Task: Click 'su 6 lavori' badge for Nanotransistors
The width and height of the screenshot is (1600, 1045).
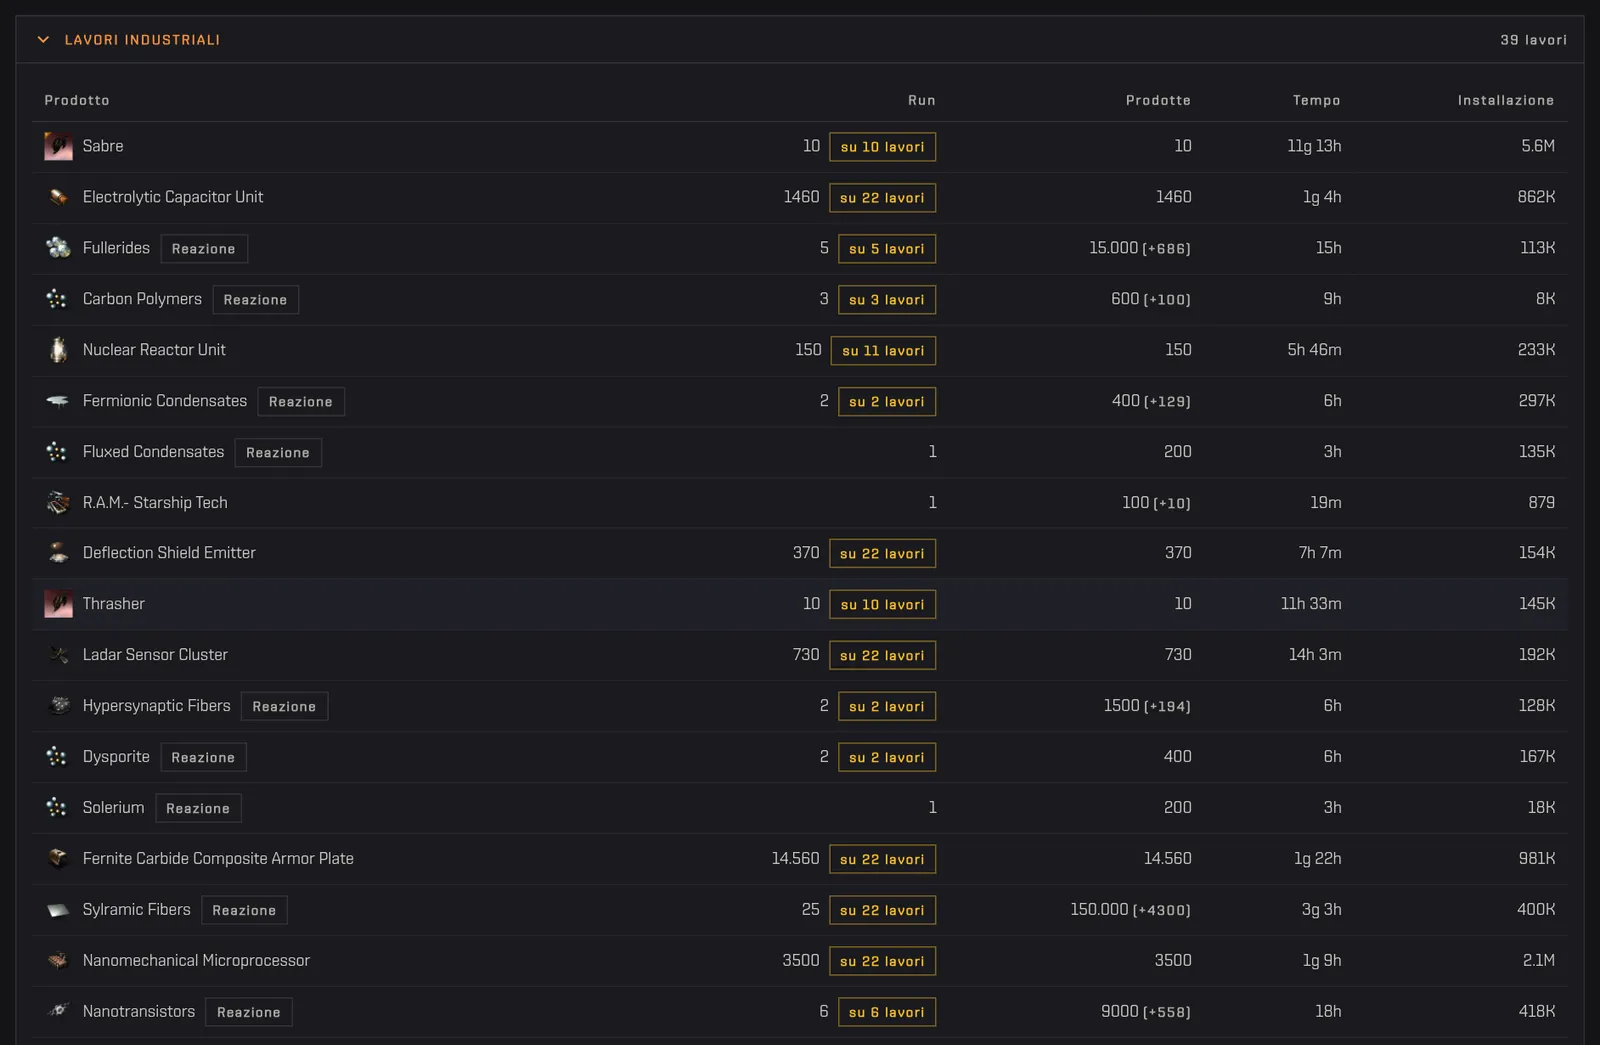Action: [x=886, y=1012]
